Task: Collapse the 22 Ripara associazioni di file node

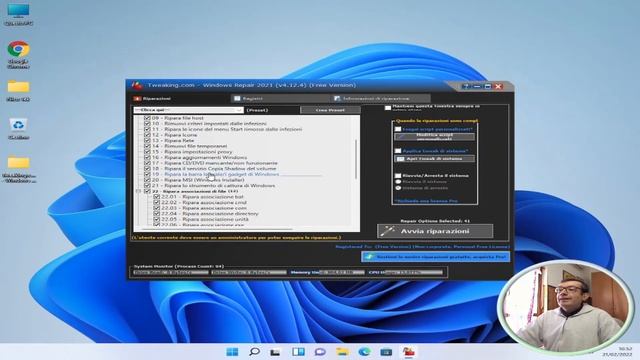Action: point(138,191)
